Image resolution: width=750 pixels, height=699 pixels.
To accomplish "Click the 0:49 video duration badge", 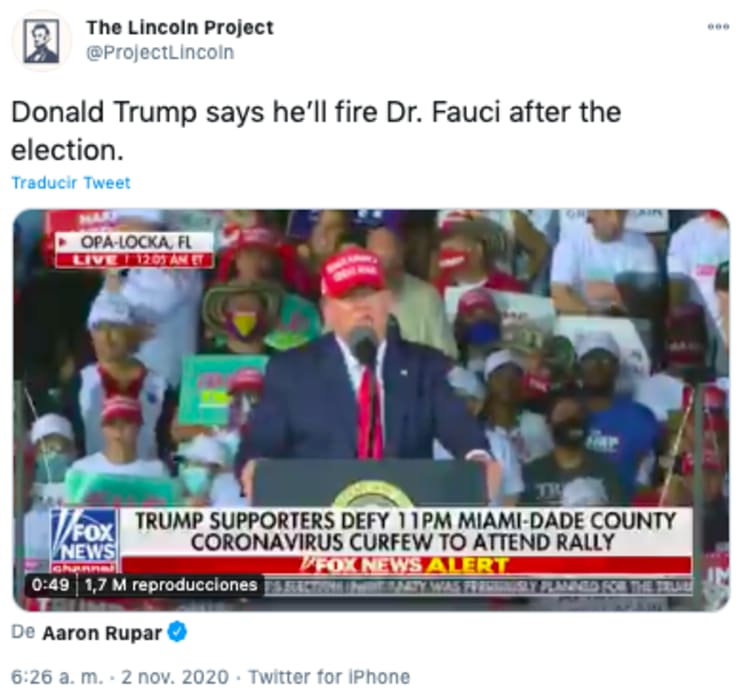I will pyautogui.click(x=50, y=585).
